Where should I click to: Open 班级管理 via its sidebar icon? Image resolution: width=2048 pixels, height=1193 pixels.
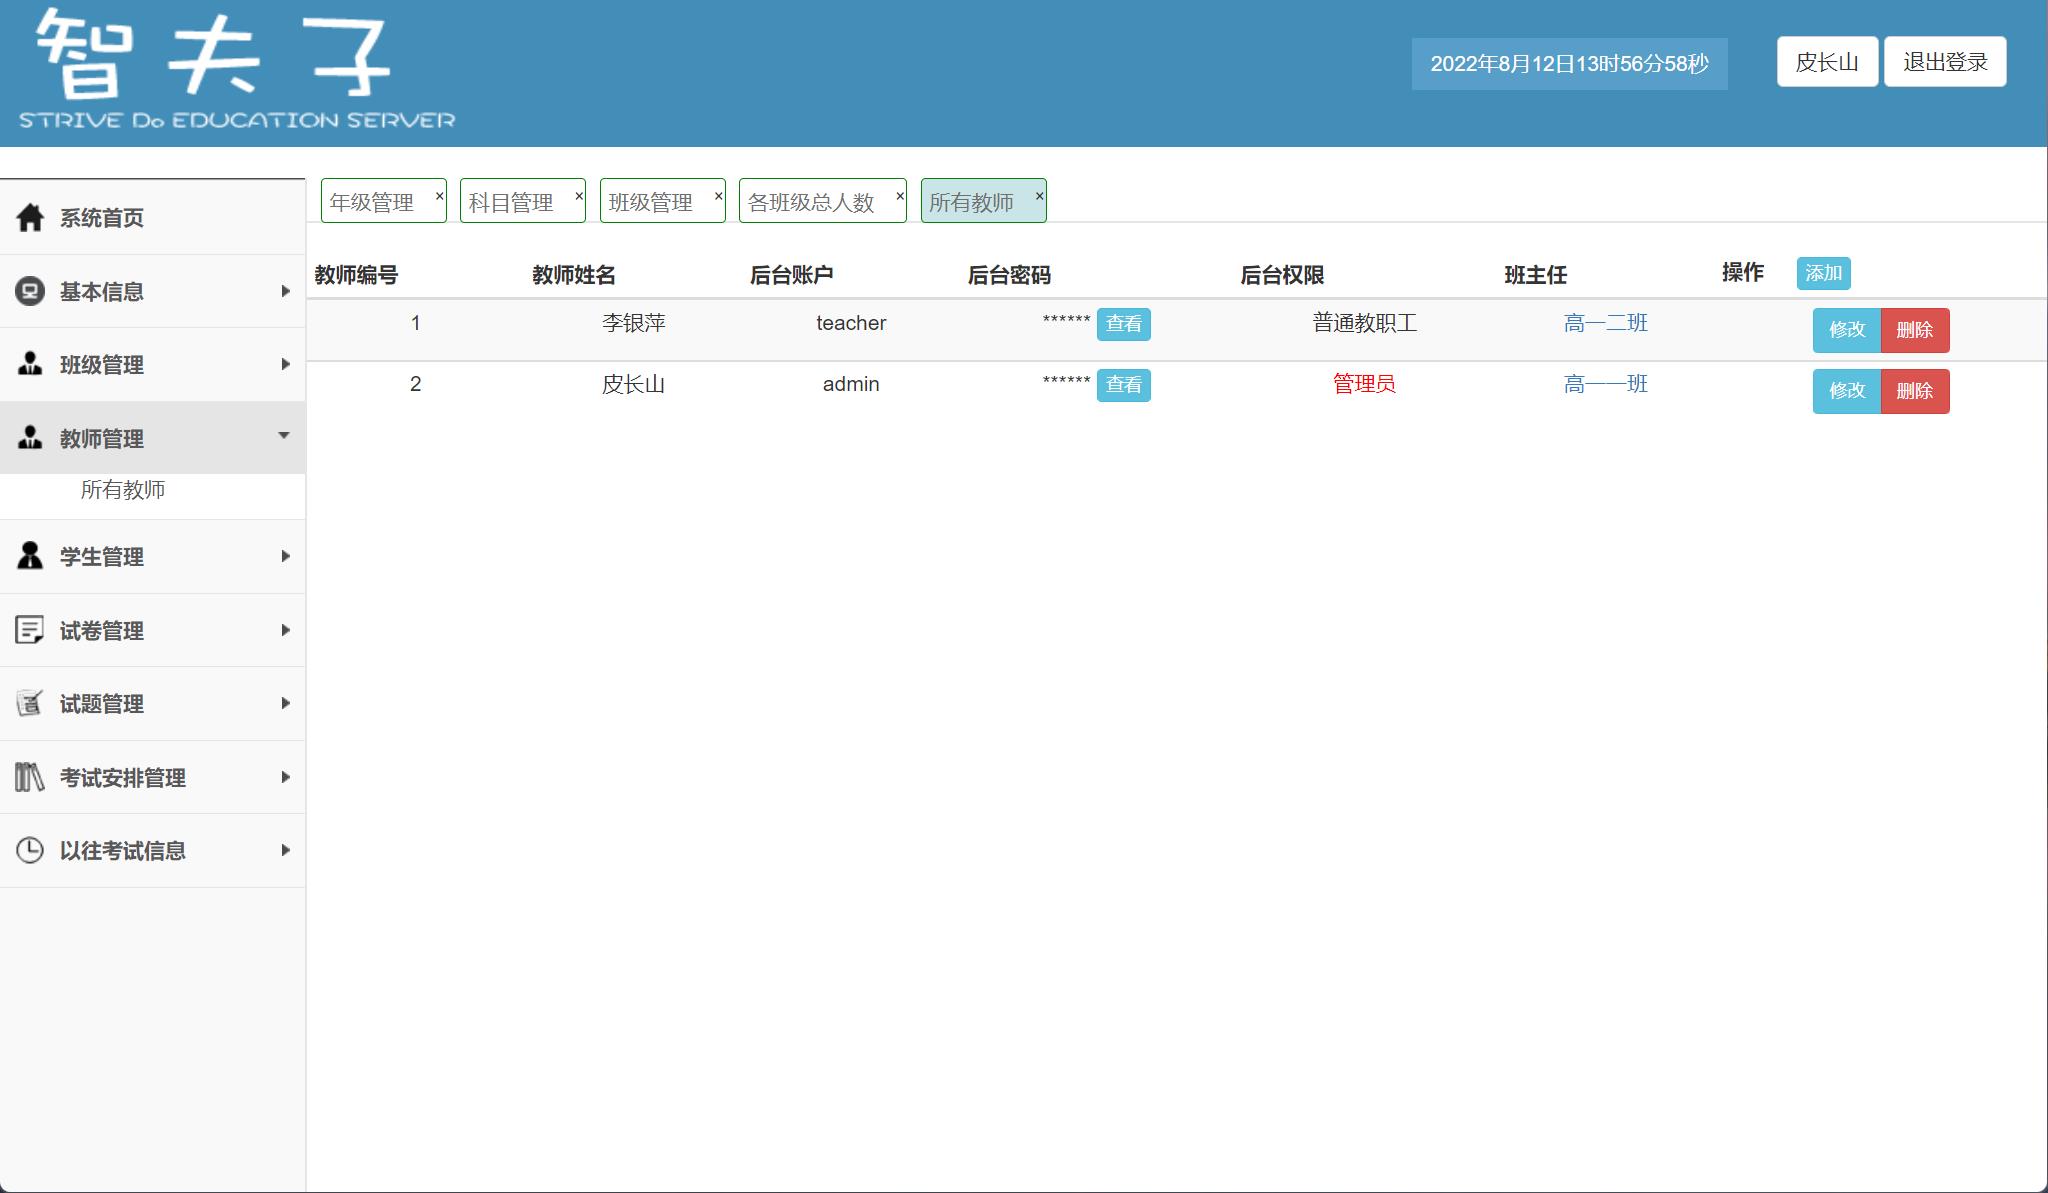[x=29, y=364]
